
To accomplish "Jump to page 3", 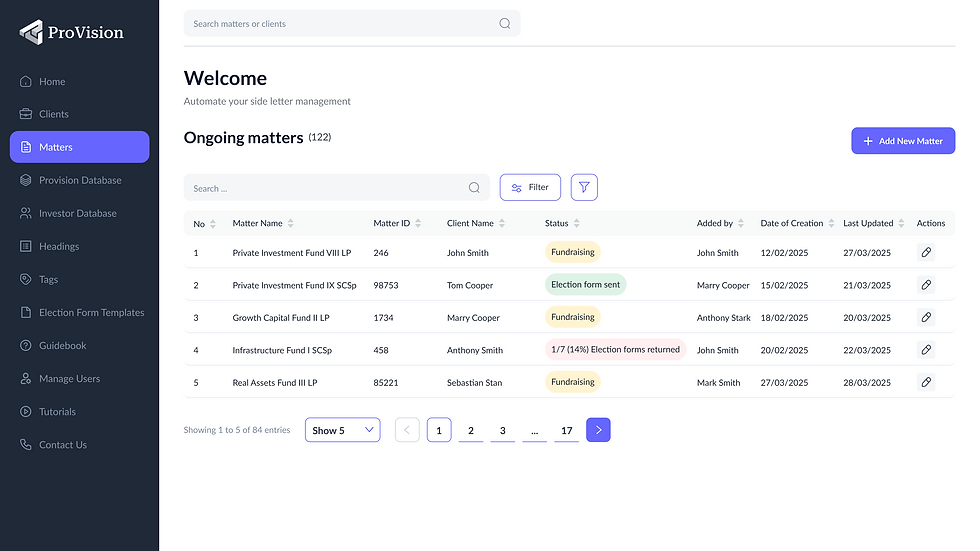I will click(x=502, y=430).
